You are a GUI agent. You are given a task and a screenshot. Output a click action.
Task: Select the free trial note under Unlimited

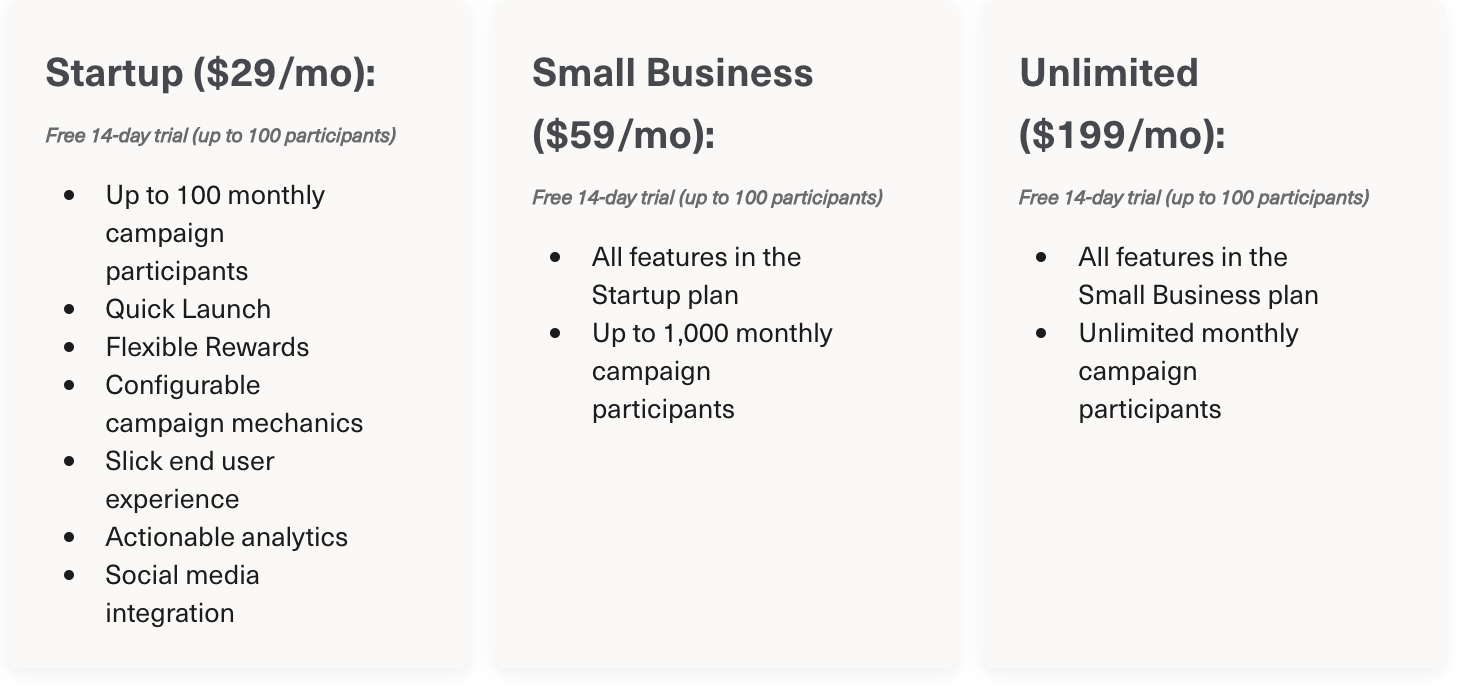[x=1194, y=197]
